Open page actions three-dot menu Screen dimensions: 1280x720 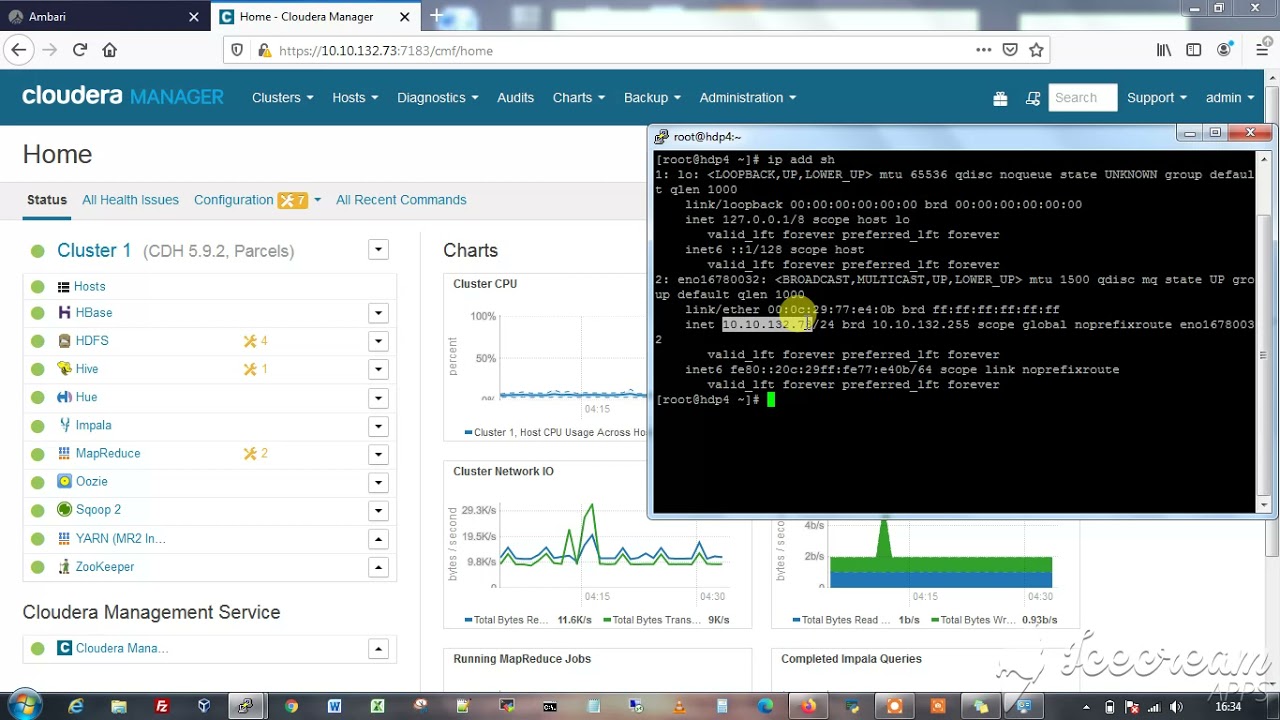(x=984, y=50)
